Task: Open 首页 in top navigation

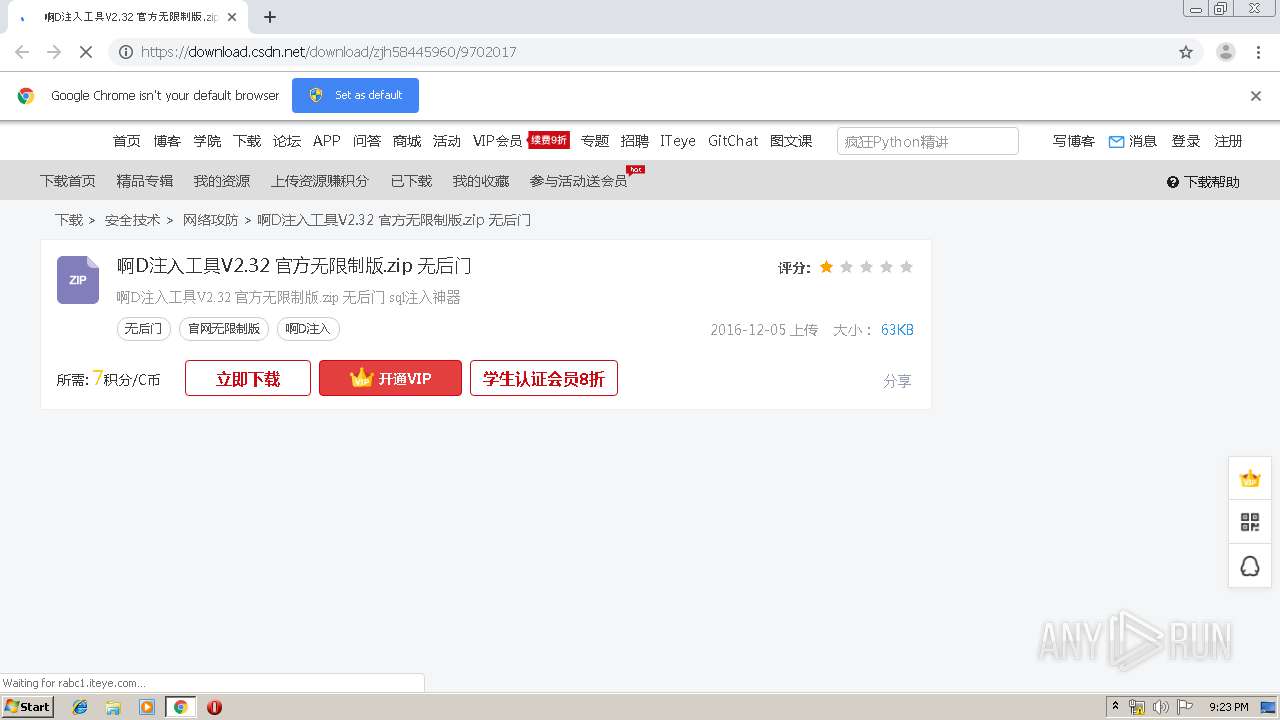Action: (127, 141)
